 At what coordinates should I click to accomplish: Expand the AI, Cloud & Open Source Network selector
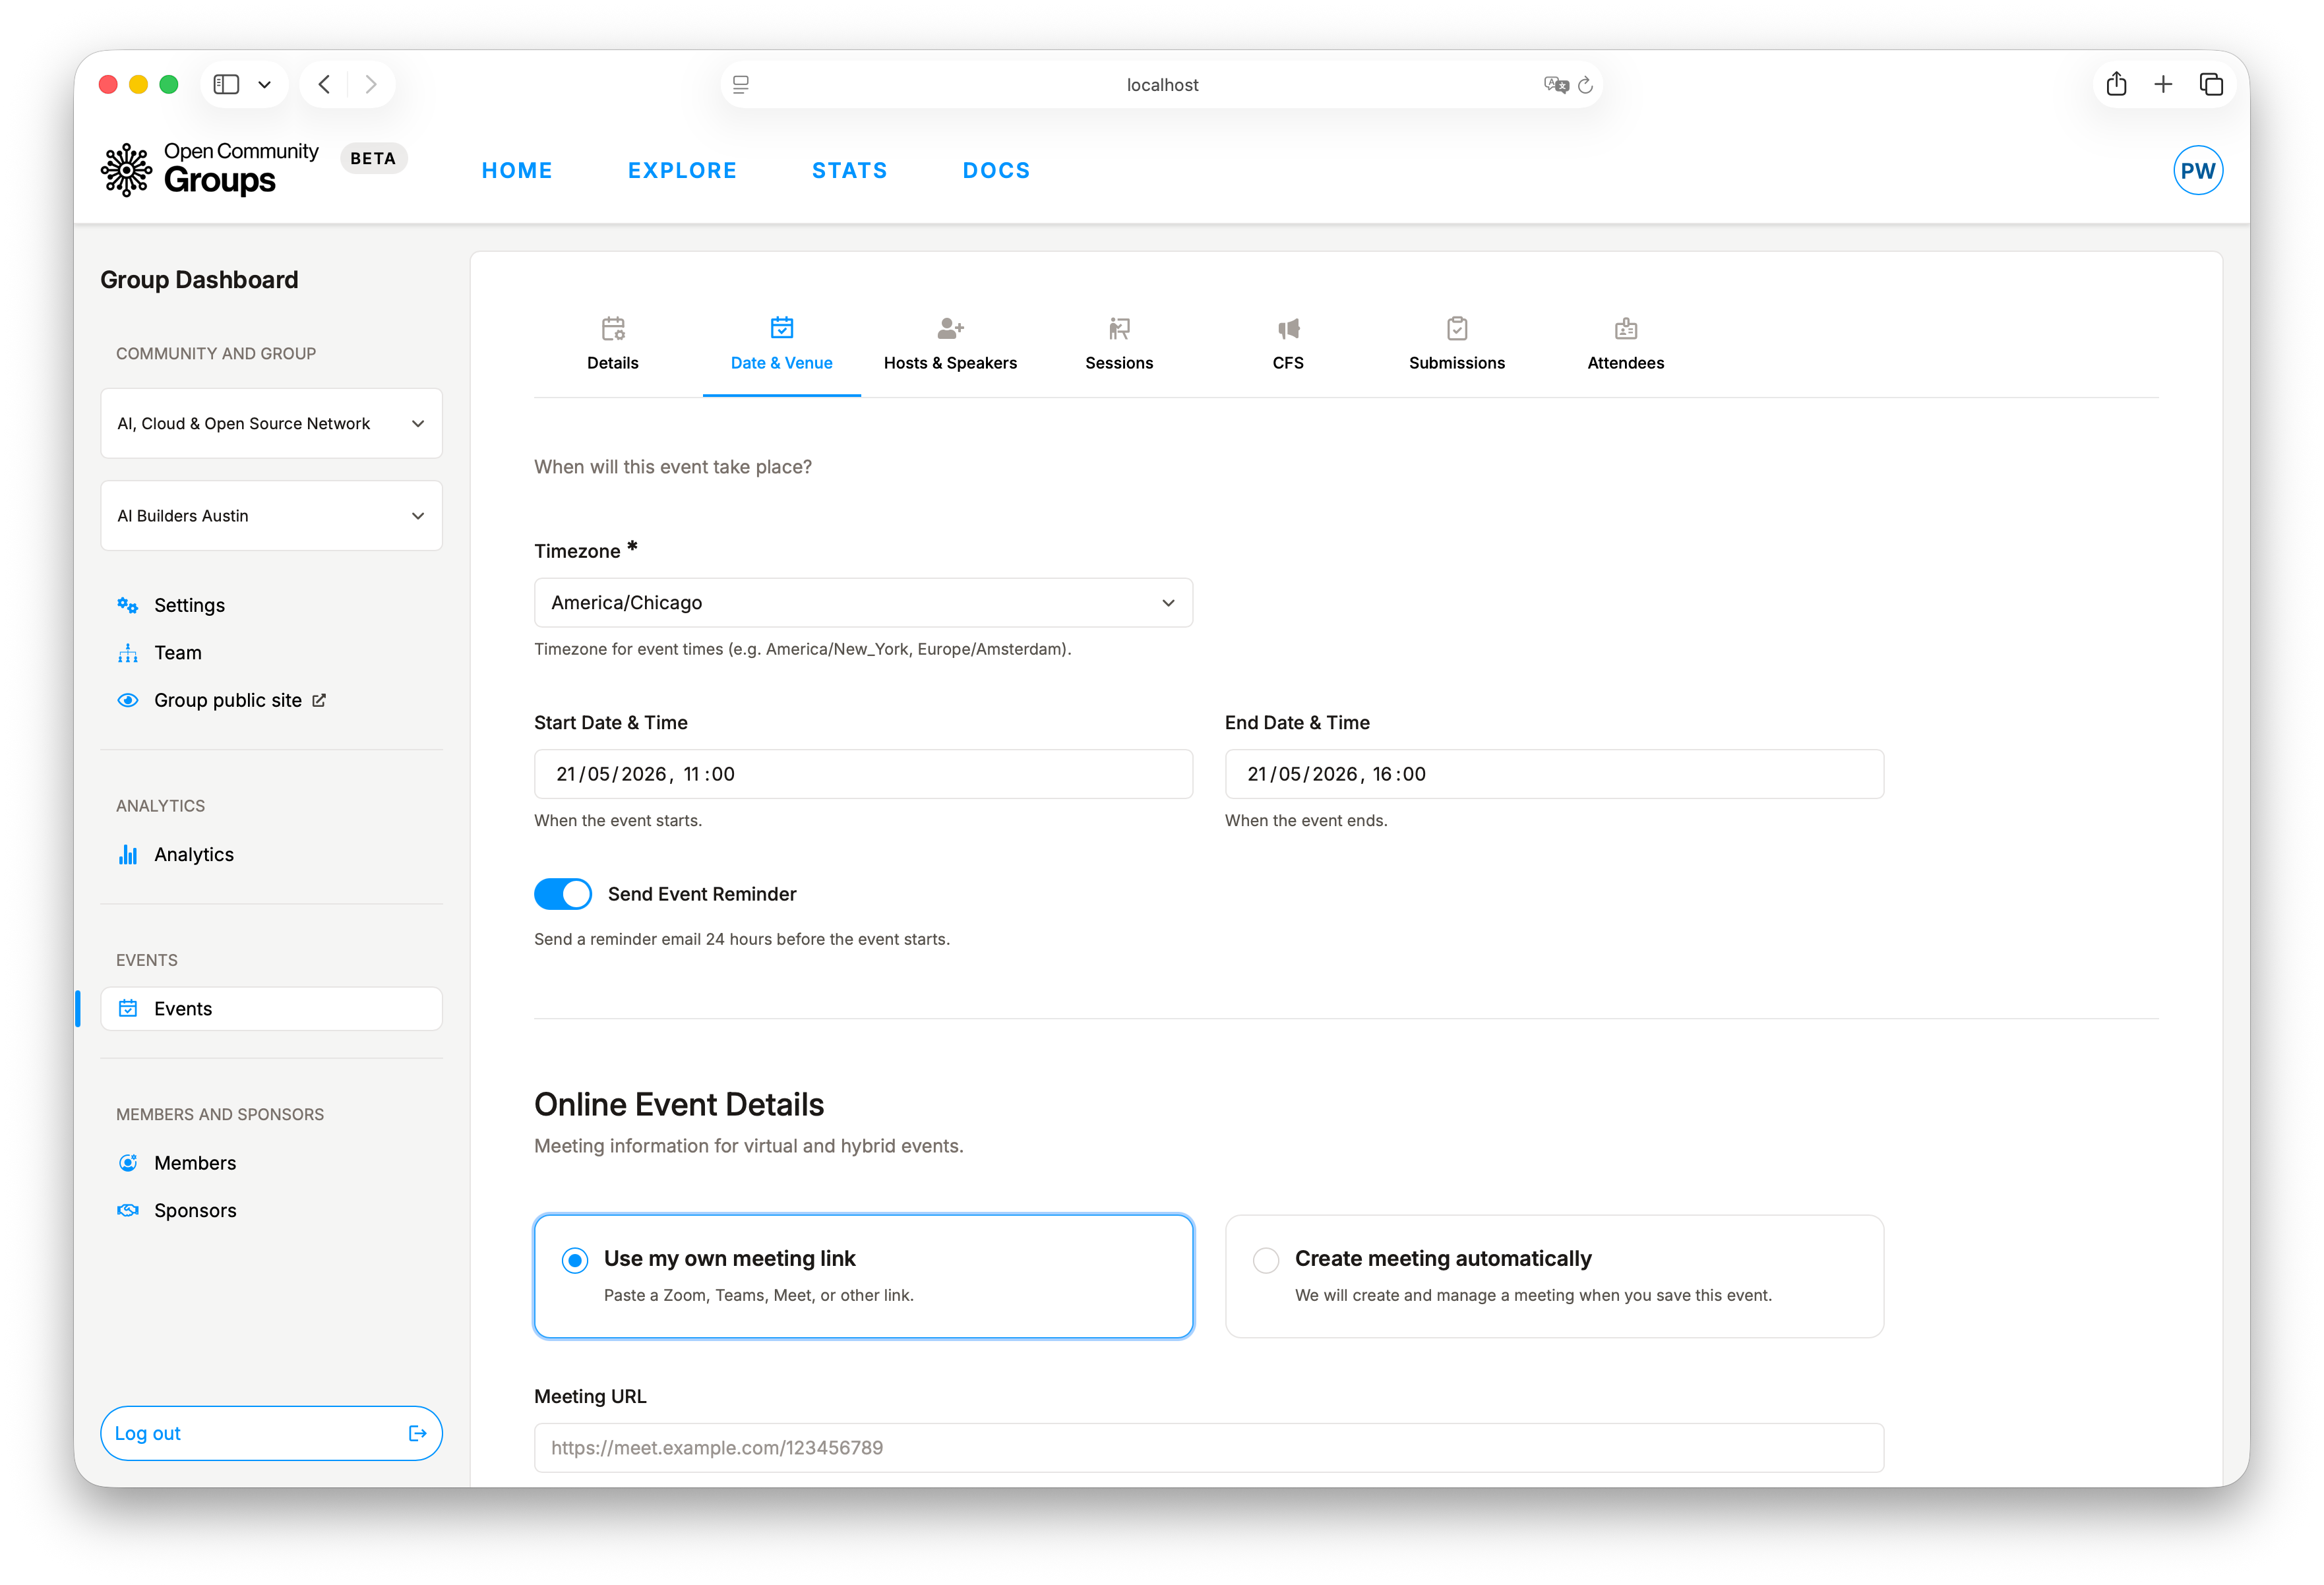tap(271, 424)
